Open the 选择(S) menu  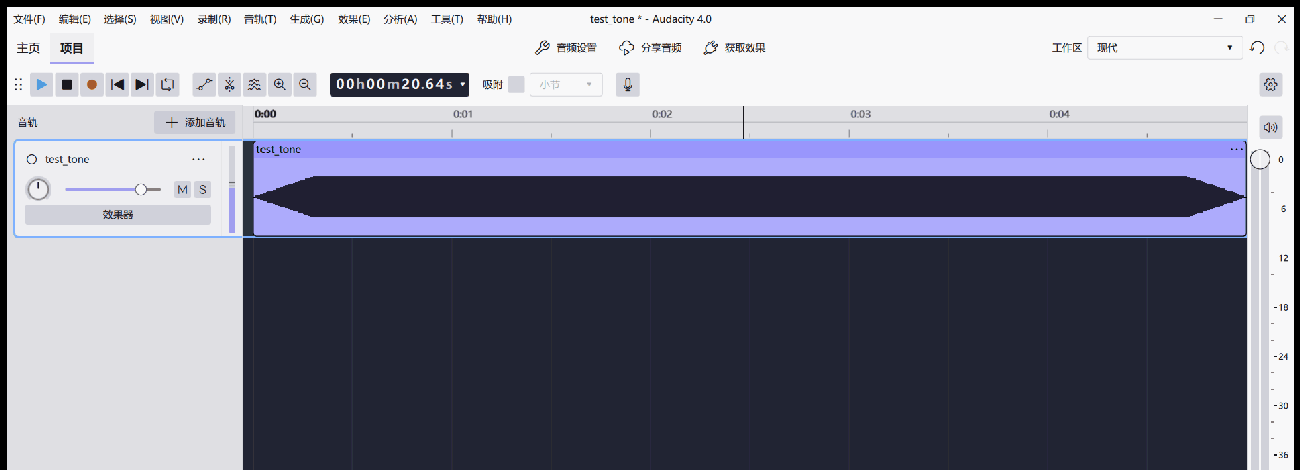pyautogui.click(x=120, y=19)
